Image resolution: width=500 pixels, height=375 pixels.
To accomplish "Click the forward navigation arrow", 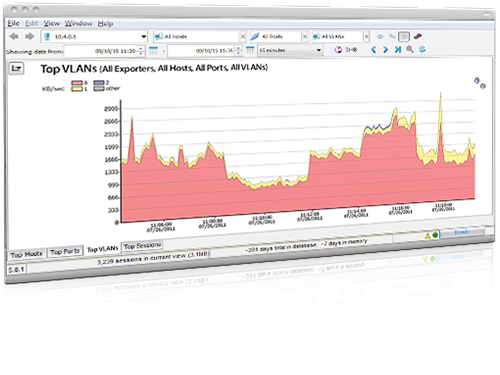I will click(x=30, y=36).
